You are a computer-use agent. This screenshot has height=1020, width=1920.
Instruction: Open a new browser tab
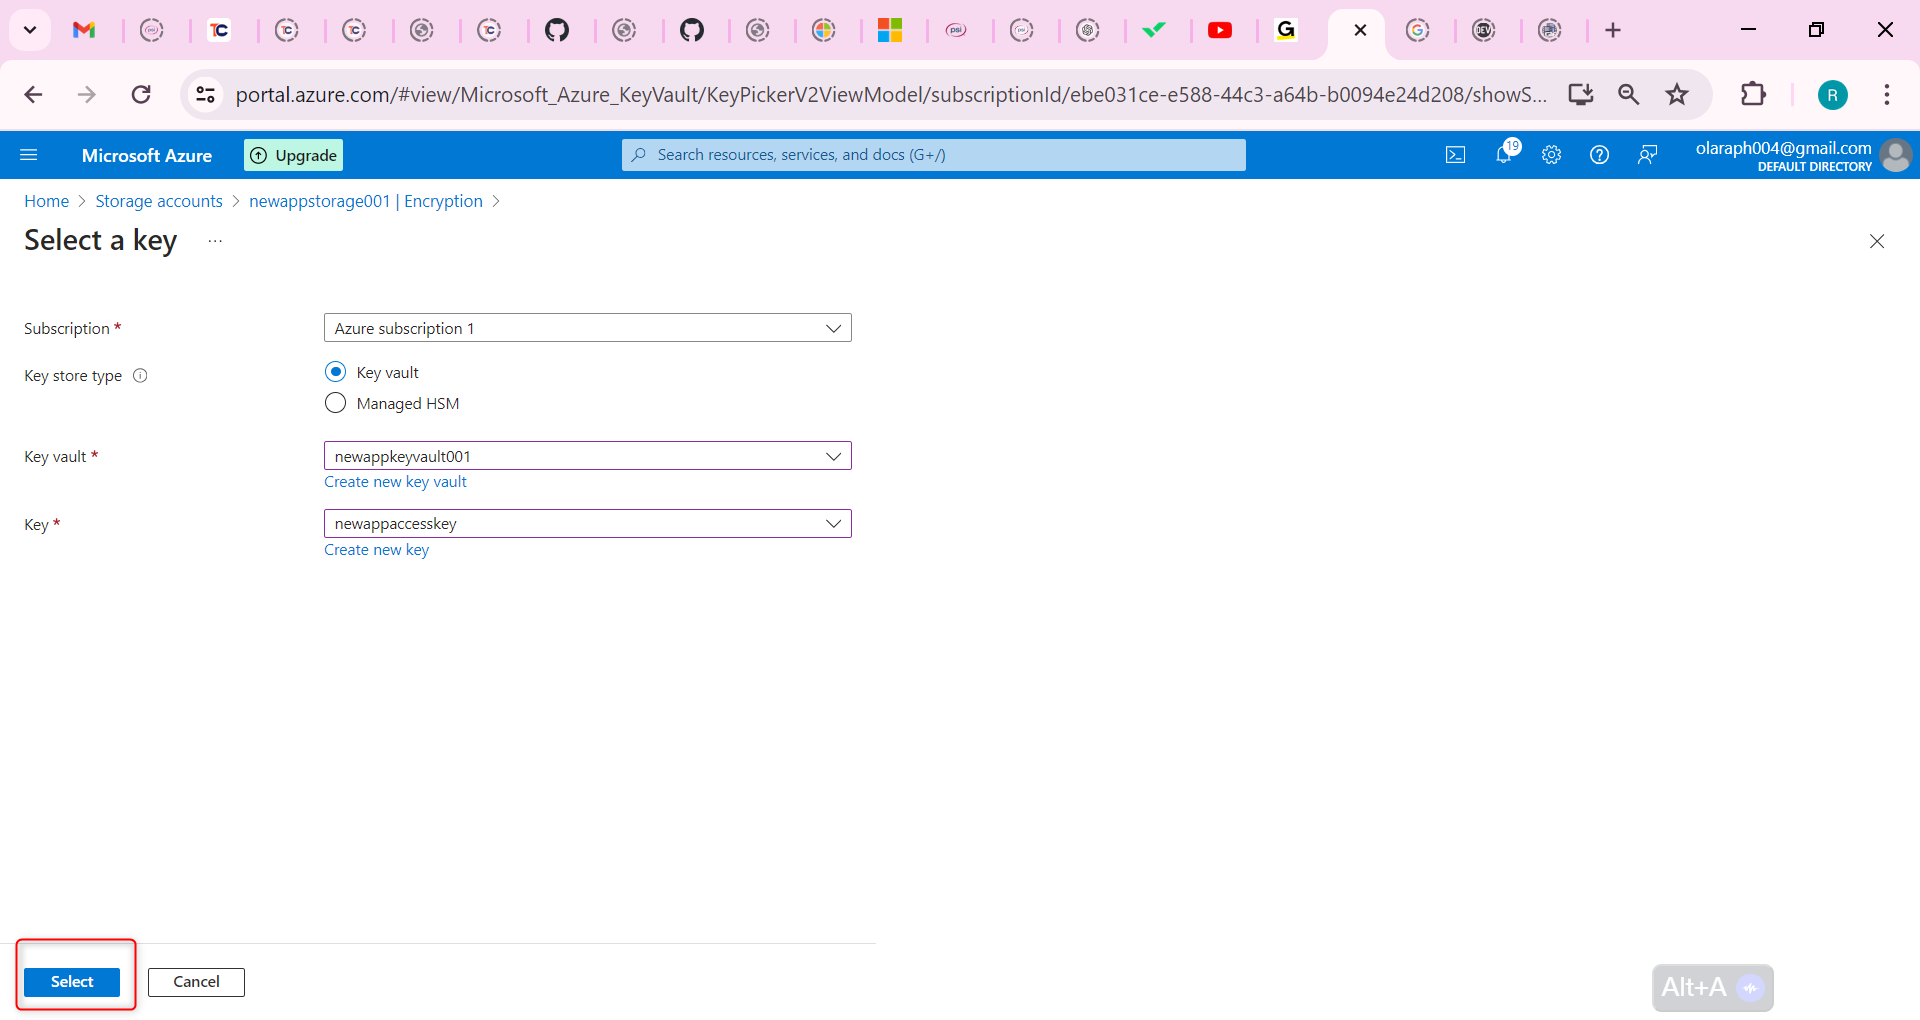[x=1613, y=30]
